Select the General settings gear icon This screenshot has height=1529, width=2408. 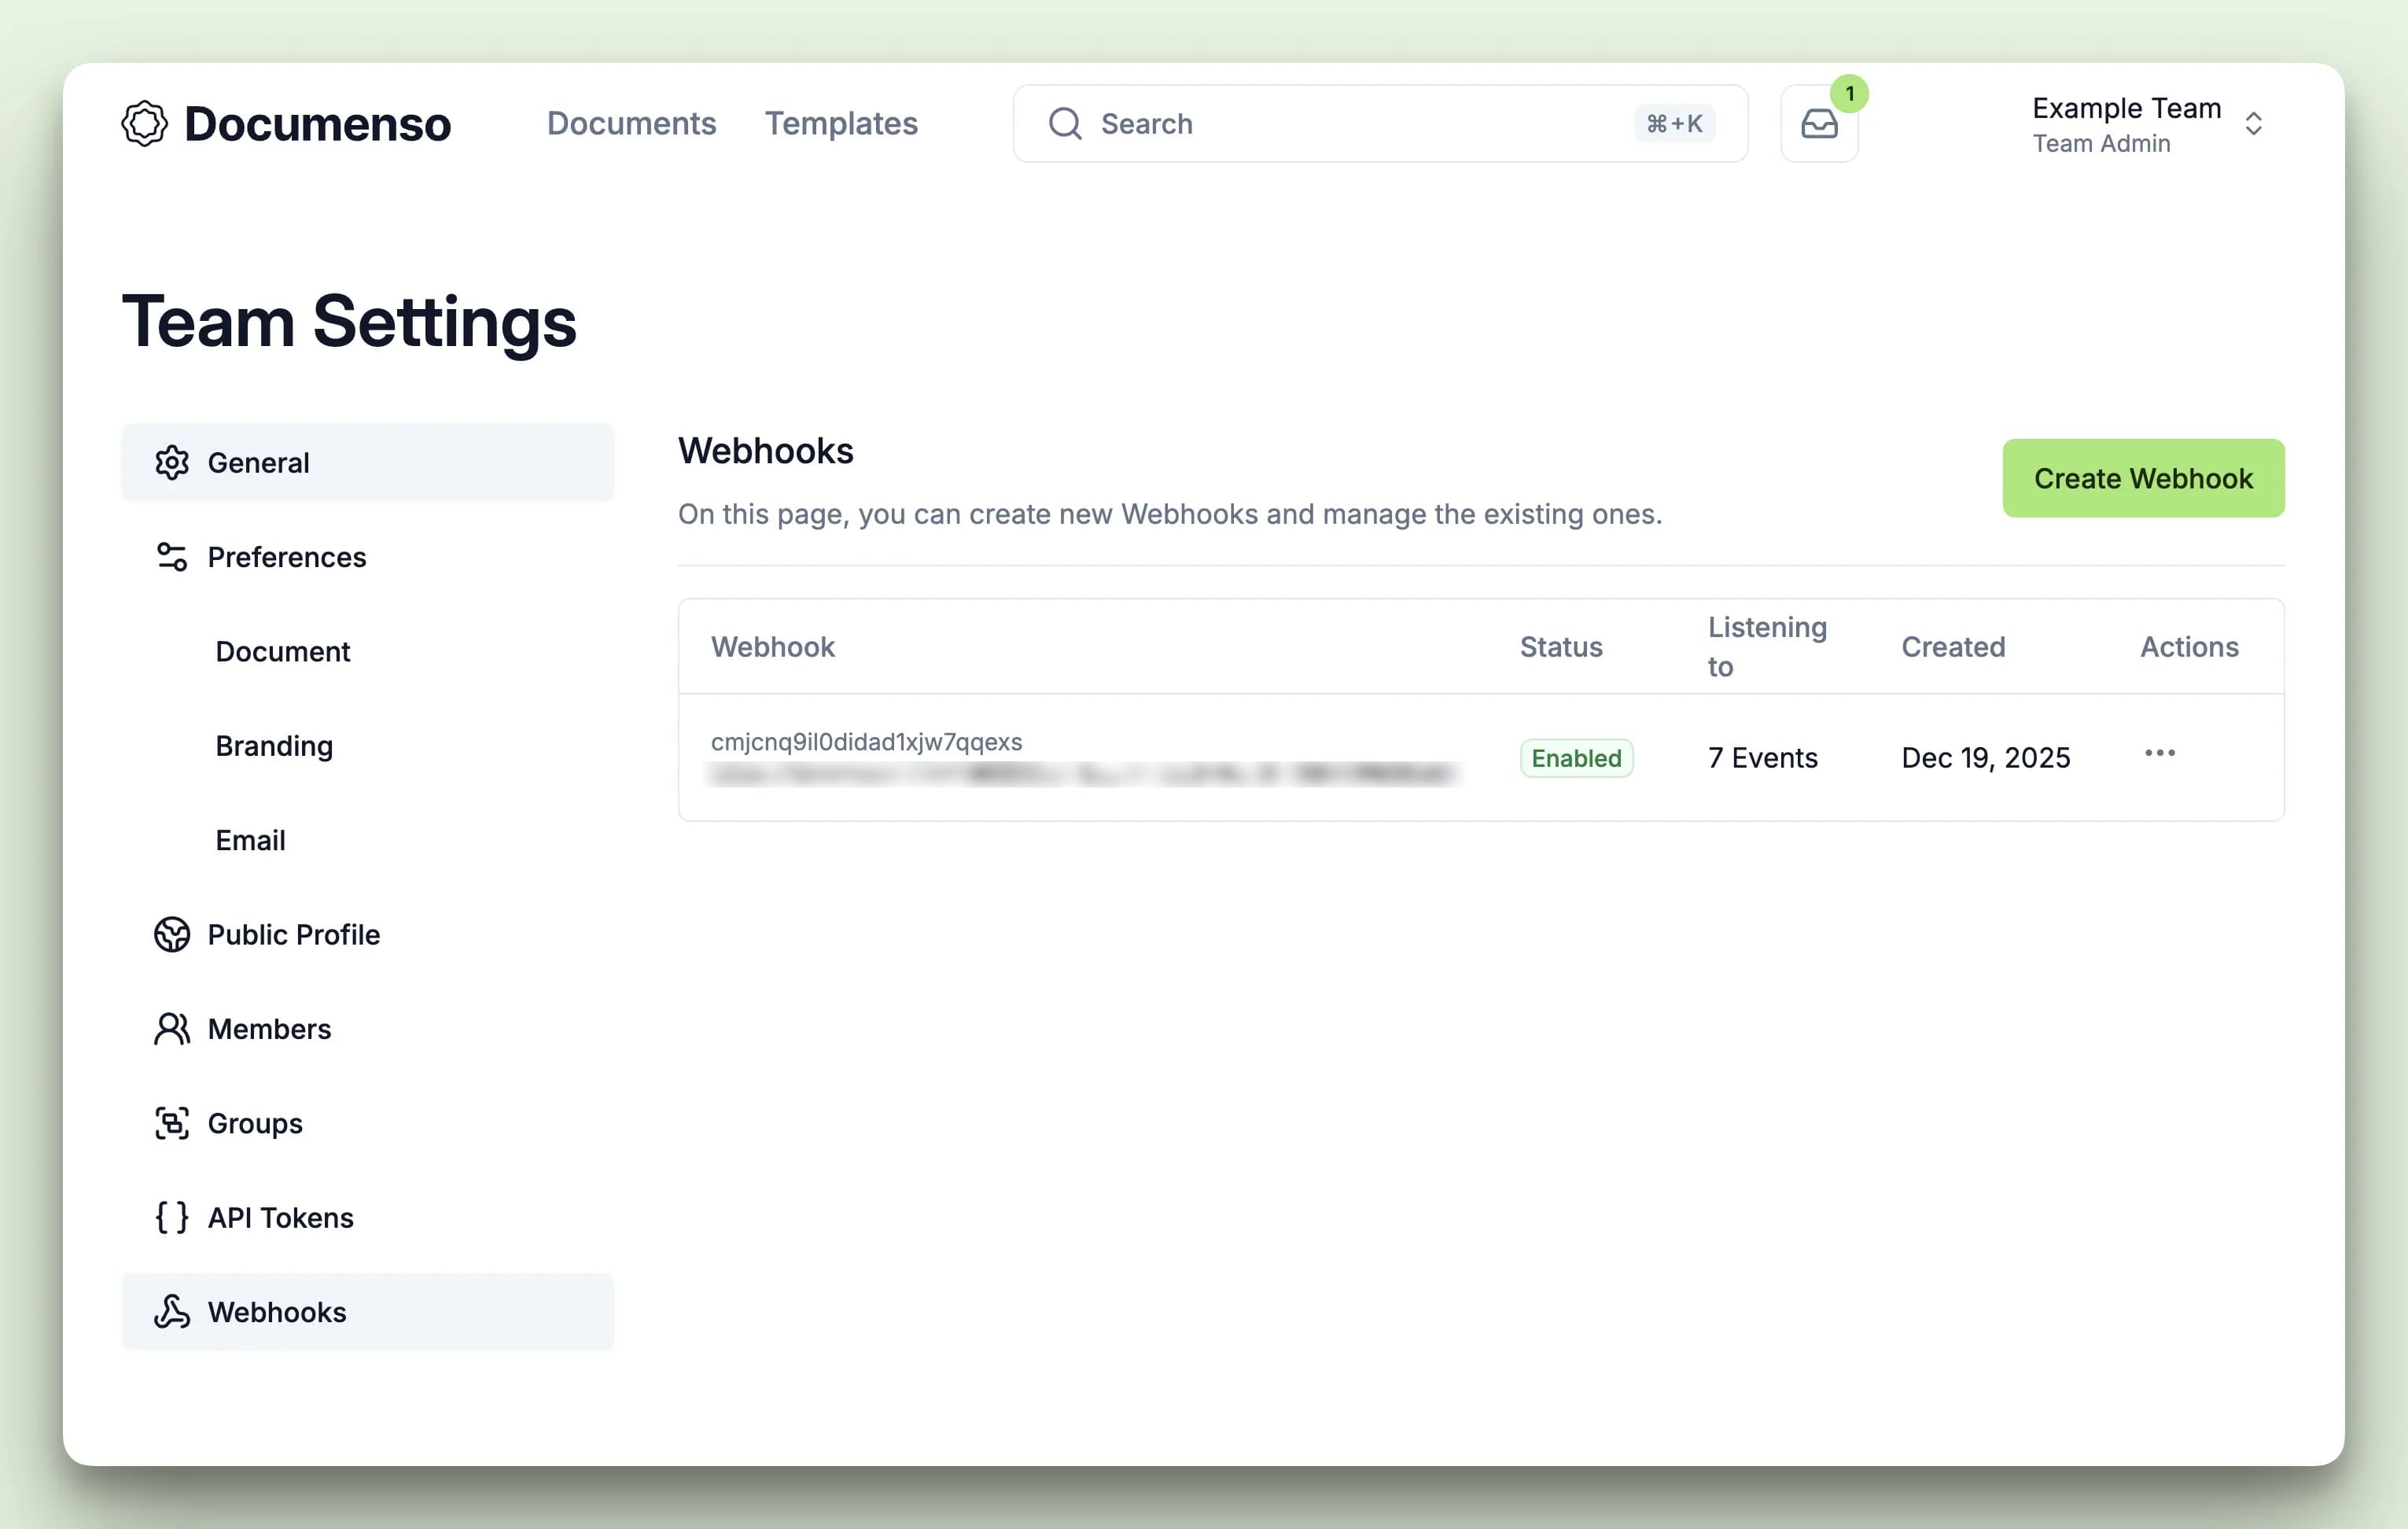(172, 462)
